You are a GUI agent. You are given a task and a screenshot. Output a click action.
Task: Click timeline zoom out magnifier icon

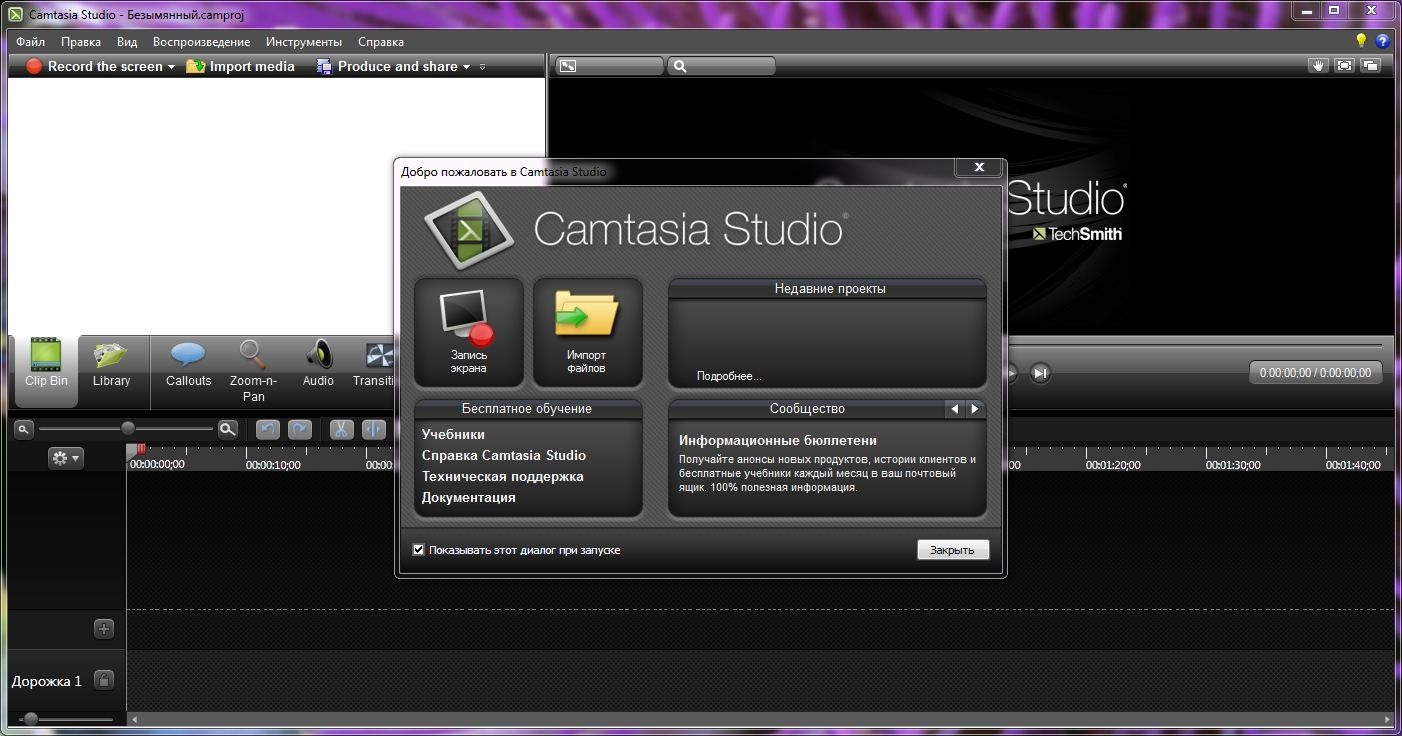tap(24, 429)
